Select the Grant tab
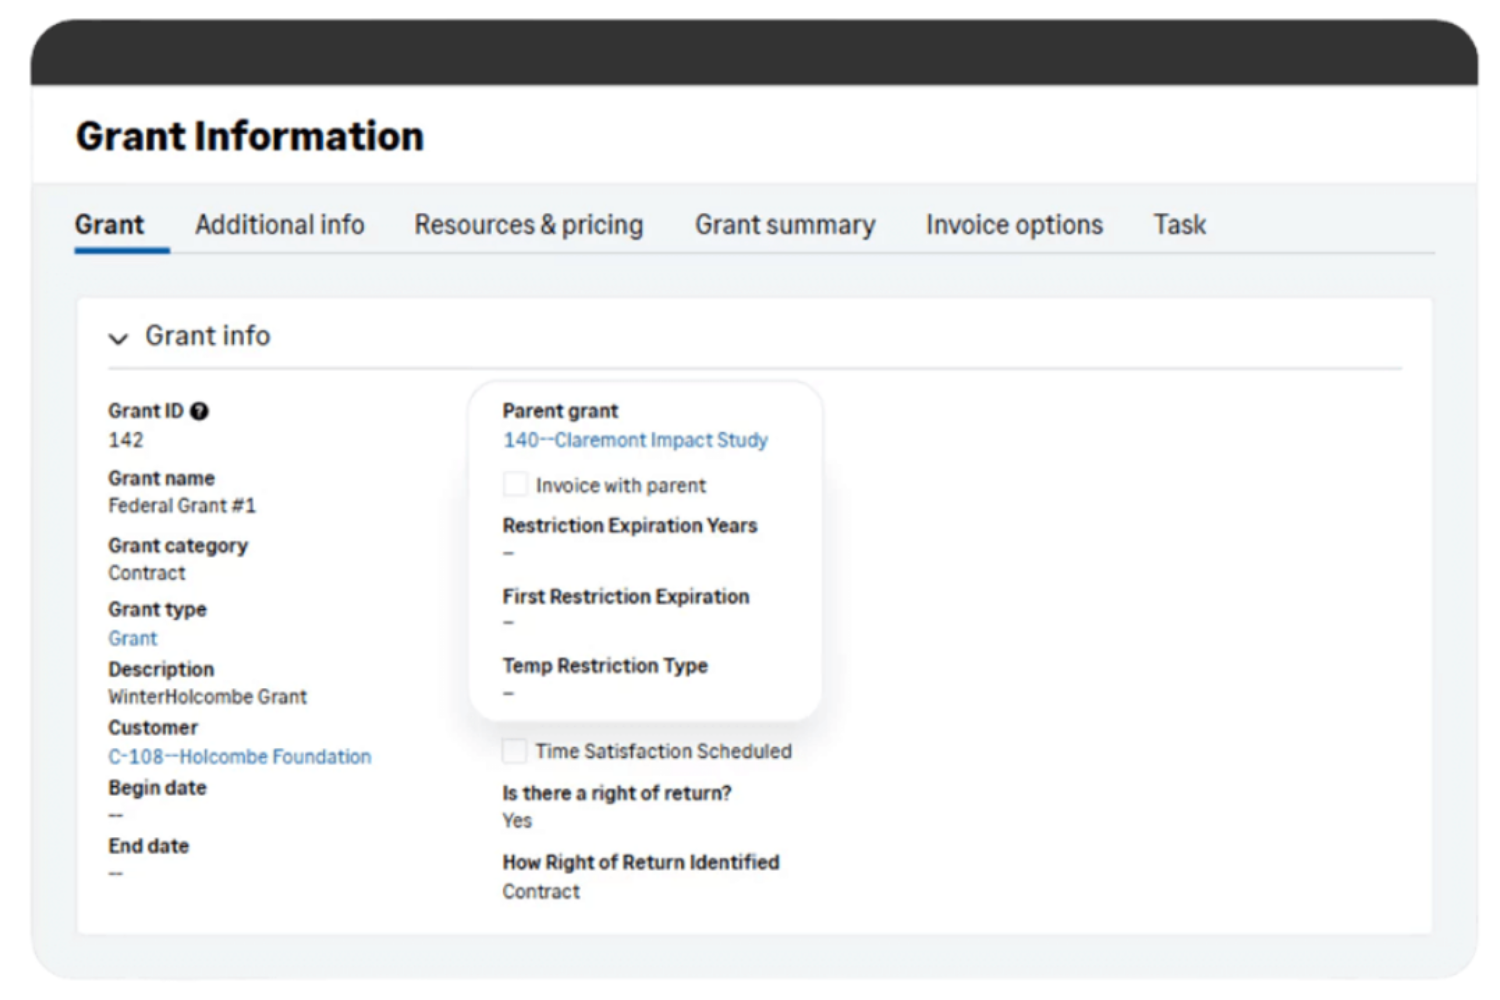The height and width of the screenshot is (1000, 1500). coord(109,225)
